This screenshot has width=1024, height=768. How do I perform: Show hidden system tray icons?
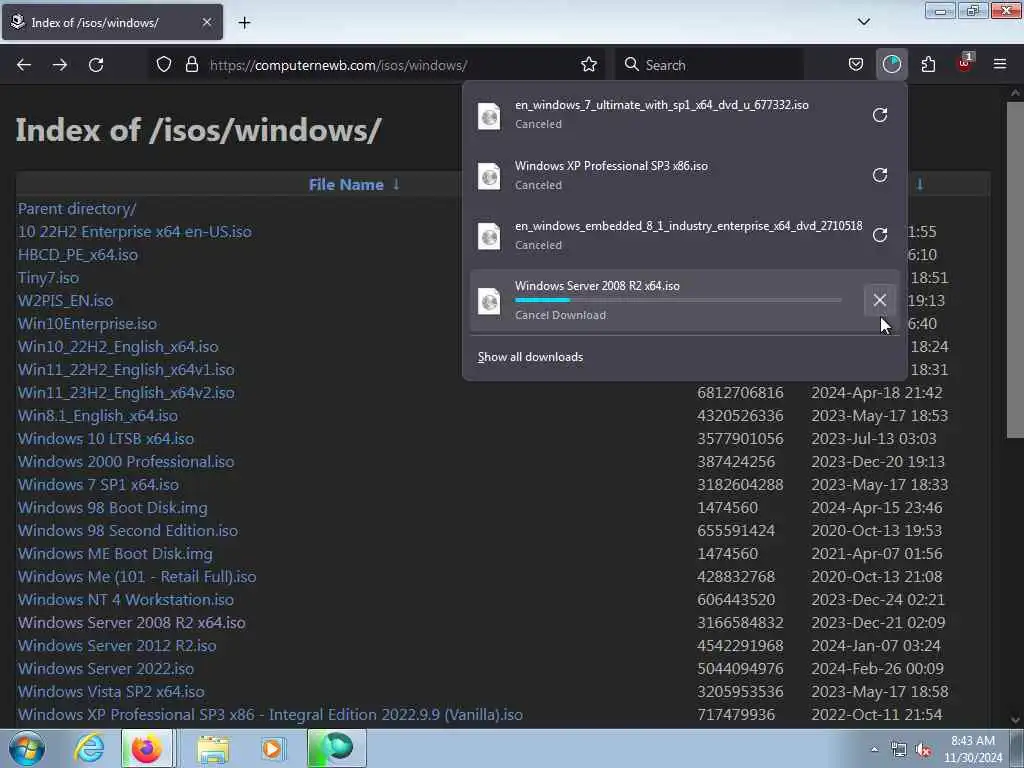click(874, 749)
